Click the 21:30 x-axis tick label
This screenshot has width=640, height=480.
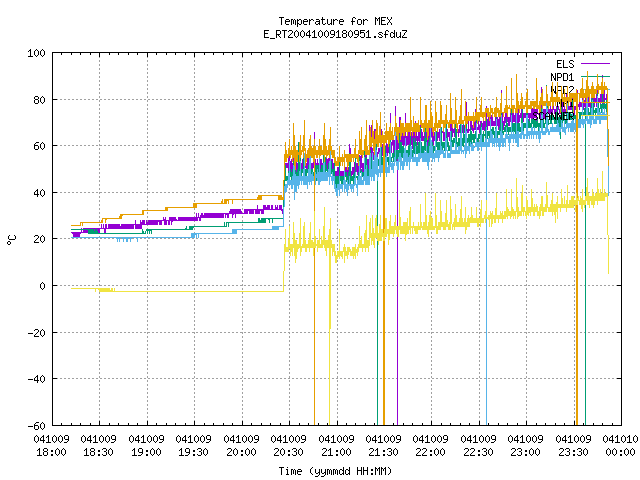383,452
